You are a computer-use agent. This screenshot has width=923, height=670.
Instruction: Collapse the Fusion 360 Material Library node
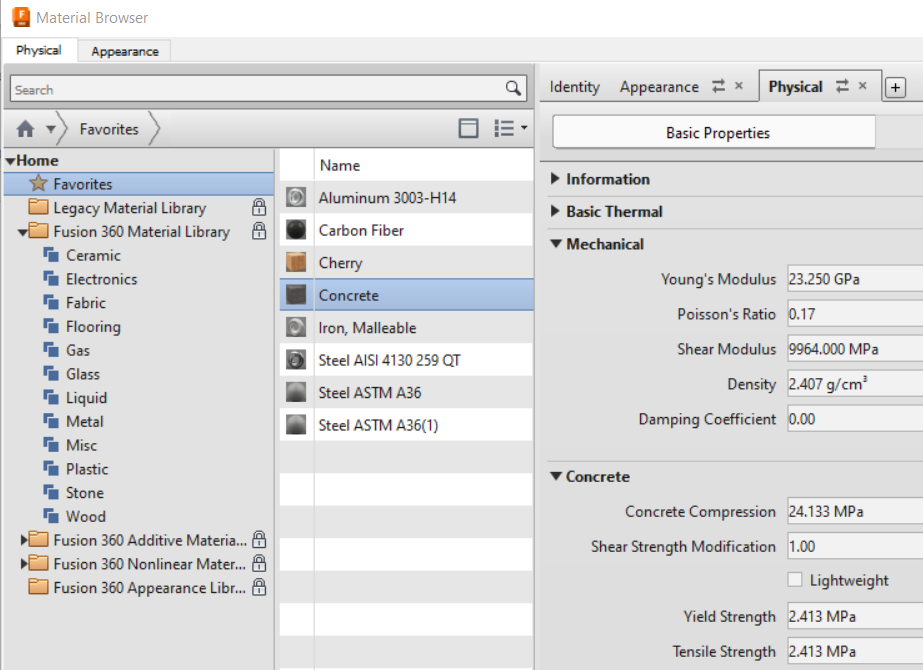22,232
